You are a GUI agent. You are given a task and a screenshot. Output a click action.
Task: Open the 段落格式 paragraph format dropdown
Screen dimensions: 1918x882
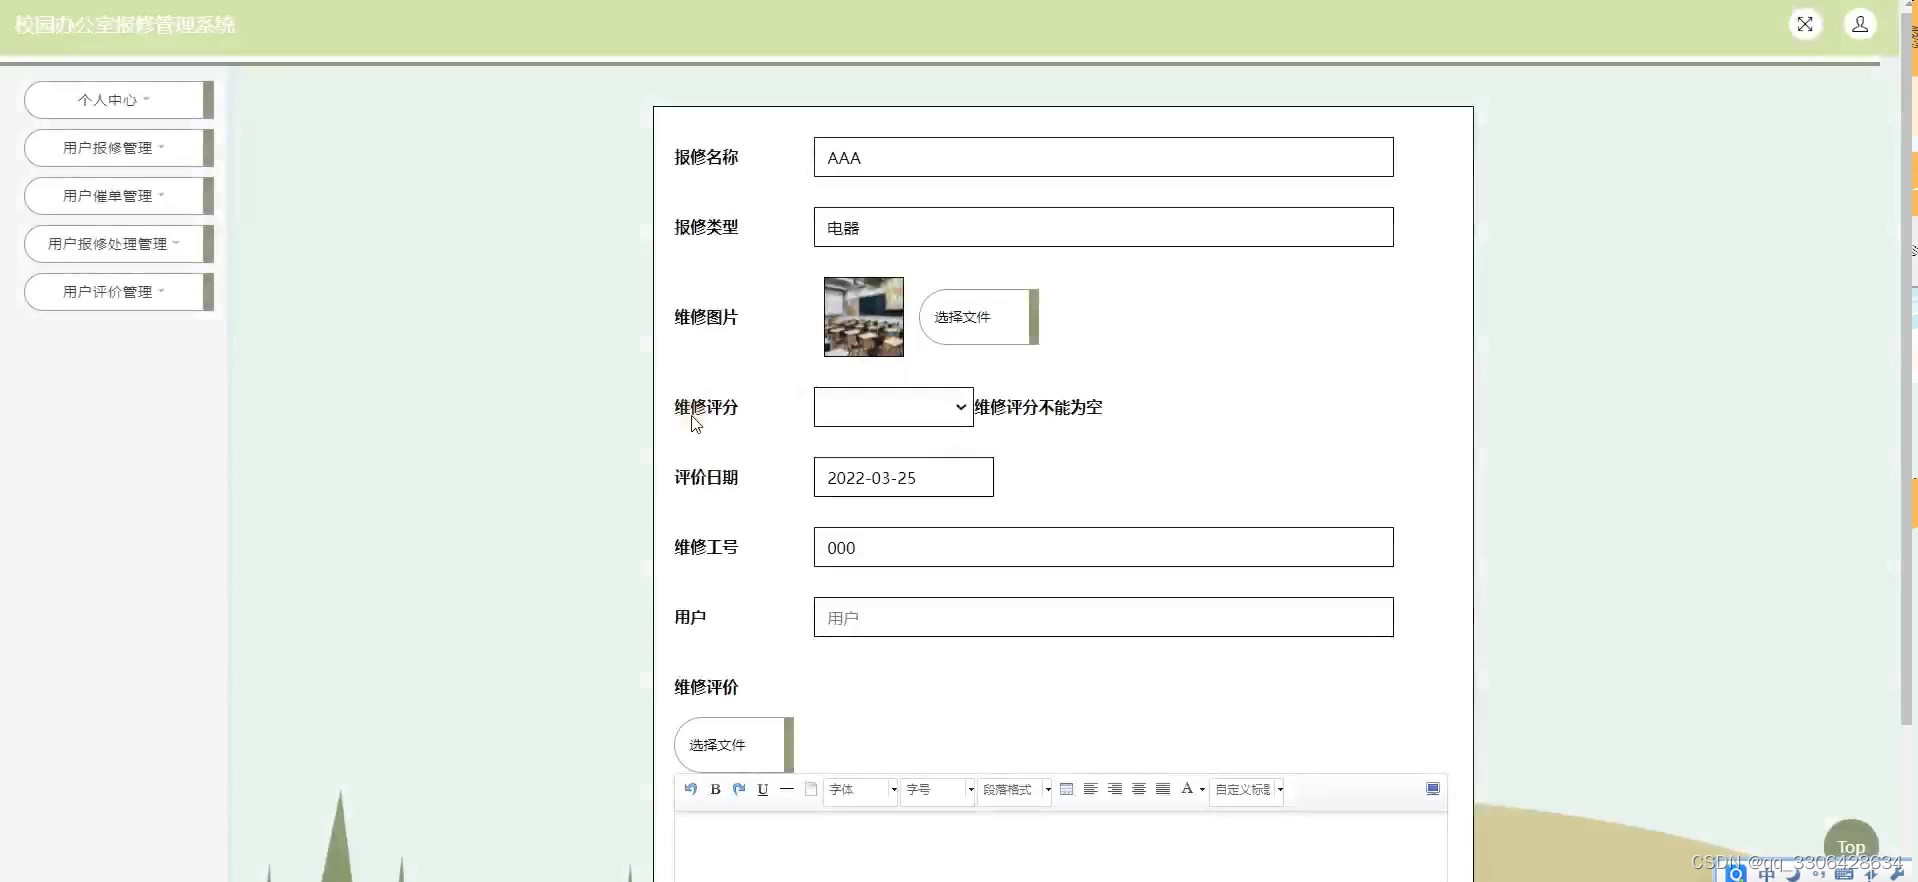pos(1015,790)
